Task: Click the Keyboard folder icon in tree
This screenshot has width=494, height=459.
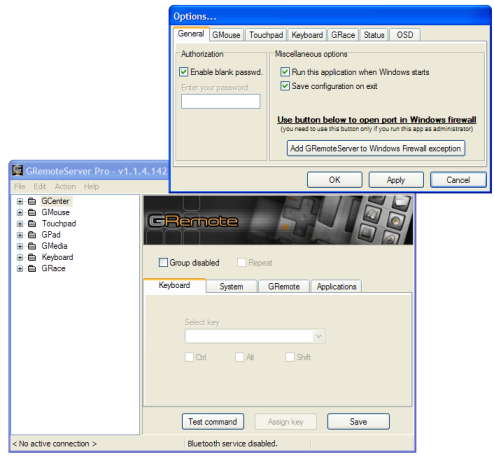Action: (x=32, y=257)
